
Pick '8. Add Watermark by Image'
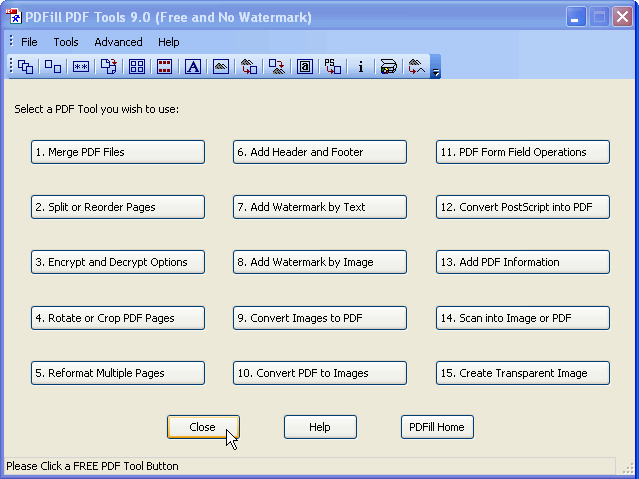click(320, 262)
